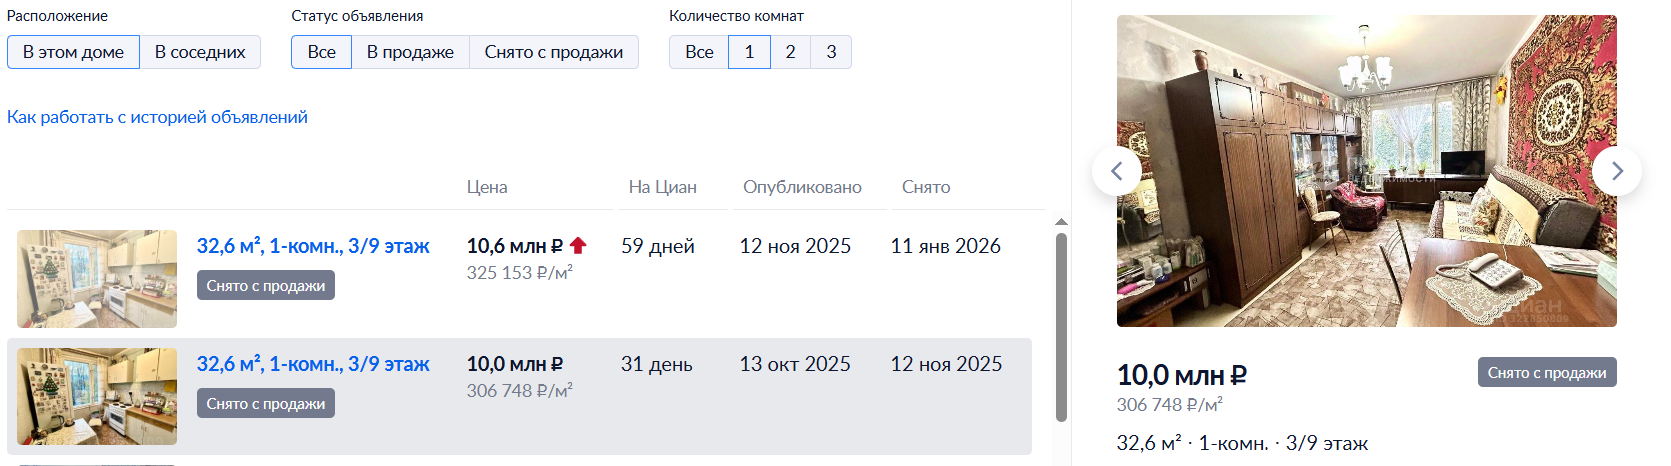Go to the next photo with the right arrow
The width and height of the screenshot is (1671, 466).
[1616, 171]
